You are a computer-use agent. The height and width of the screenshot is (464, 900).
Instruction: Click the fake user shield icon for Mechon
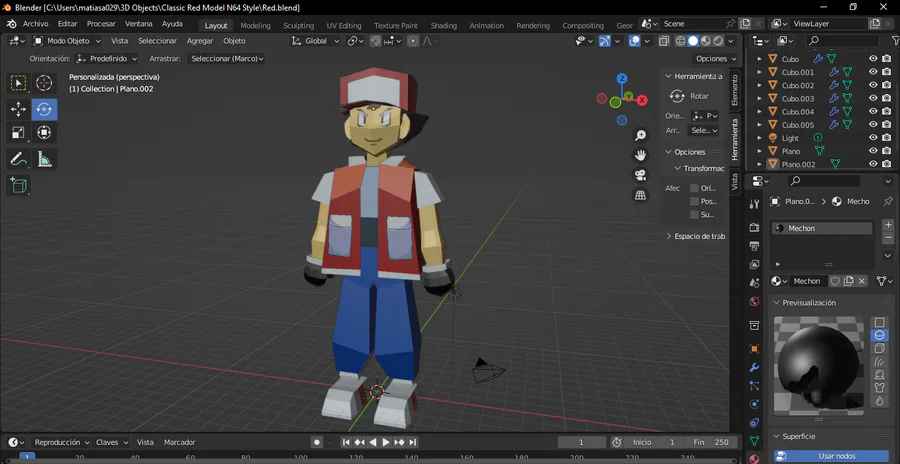(x=835, y=281)
